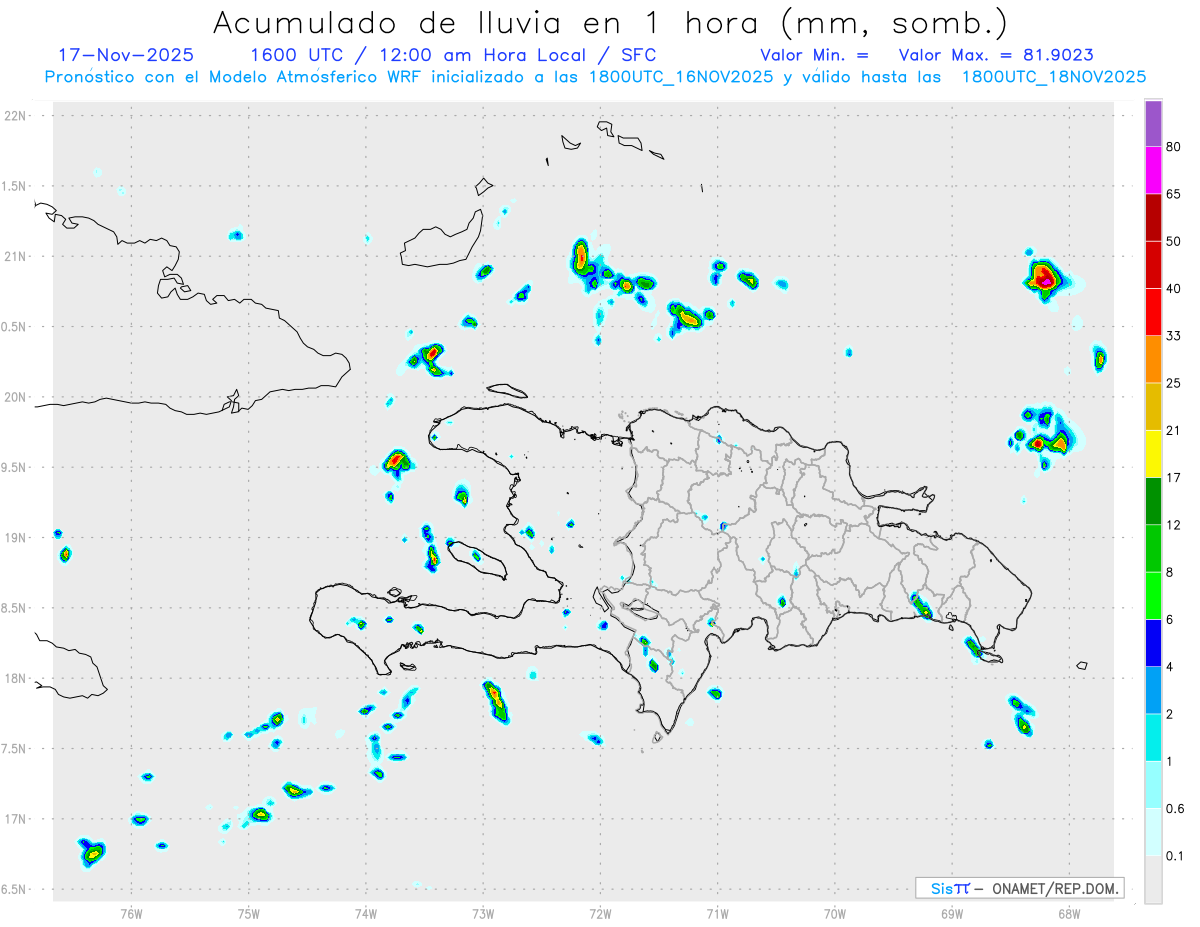The height and width of the screenshot is (927, 1200).
Task: Click the "68W" longitude label
Action: coord(1069,913)
